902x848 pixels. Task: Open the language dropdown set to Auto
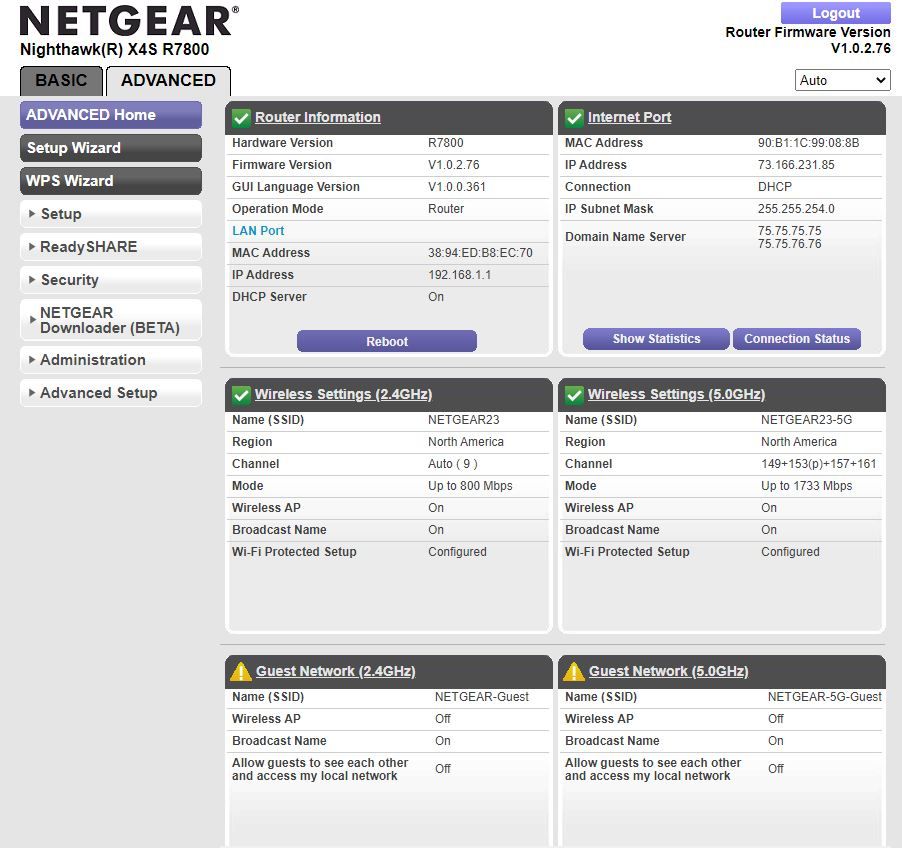[843, 80]
